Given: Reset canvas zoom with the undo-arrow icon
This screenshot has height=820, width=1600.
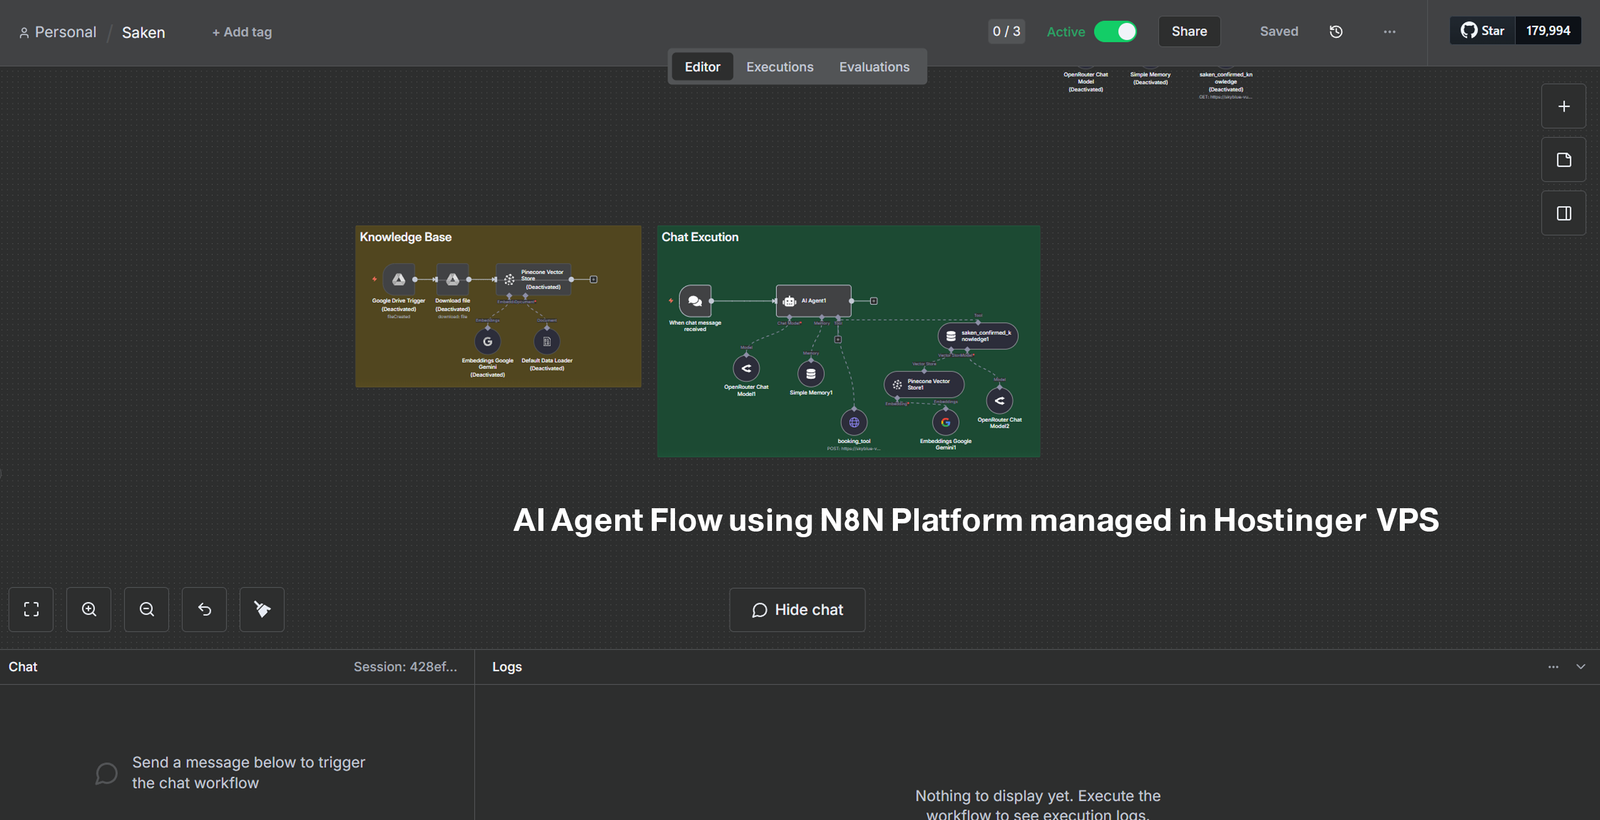Looking at the screenshot, I should click(205, 610).
